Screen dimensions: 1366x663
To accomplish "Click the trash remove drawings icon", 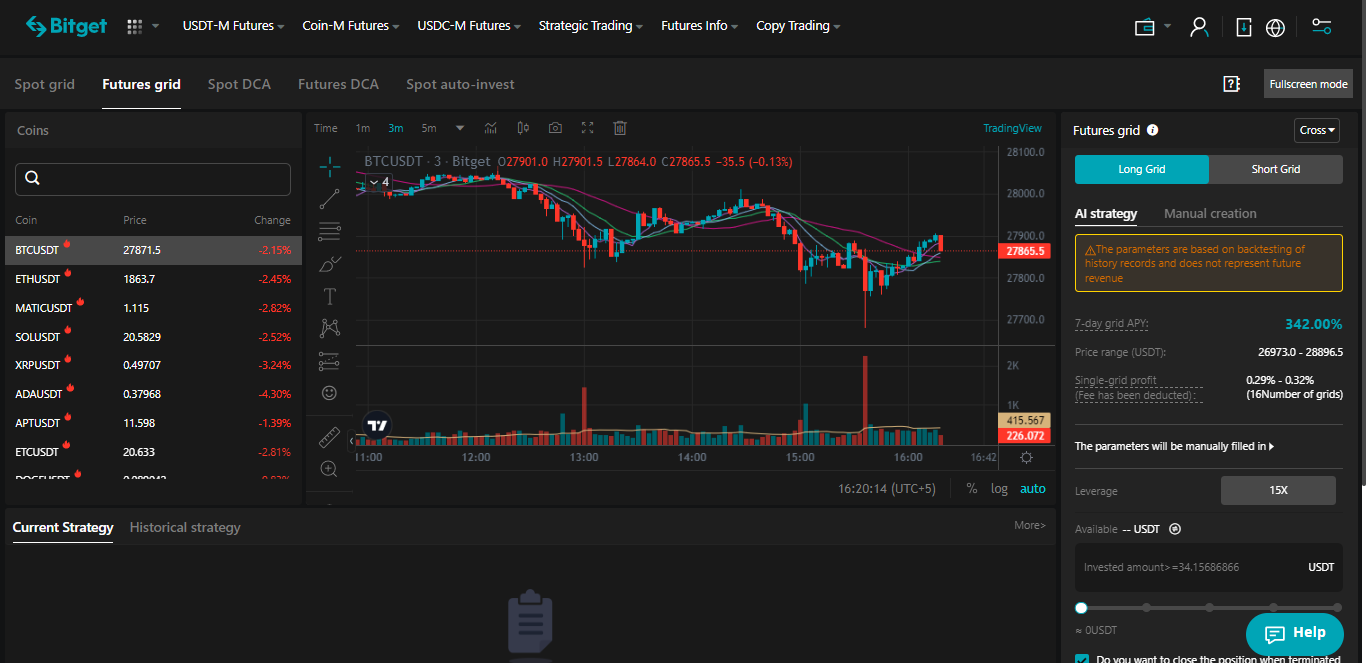I will click(620, 128).
